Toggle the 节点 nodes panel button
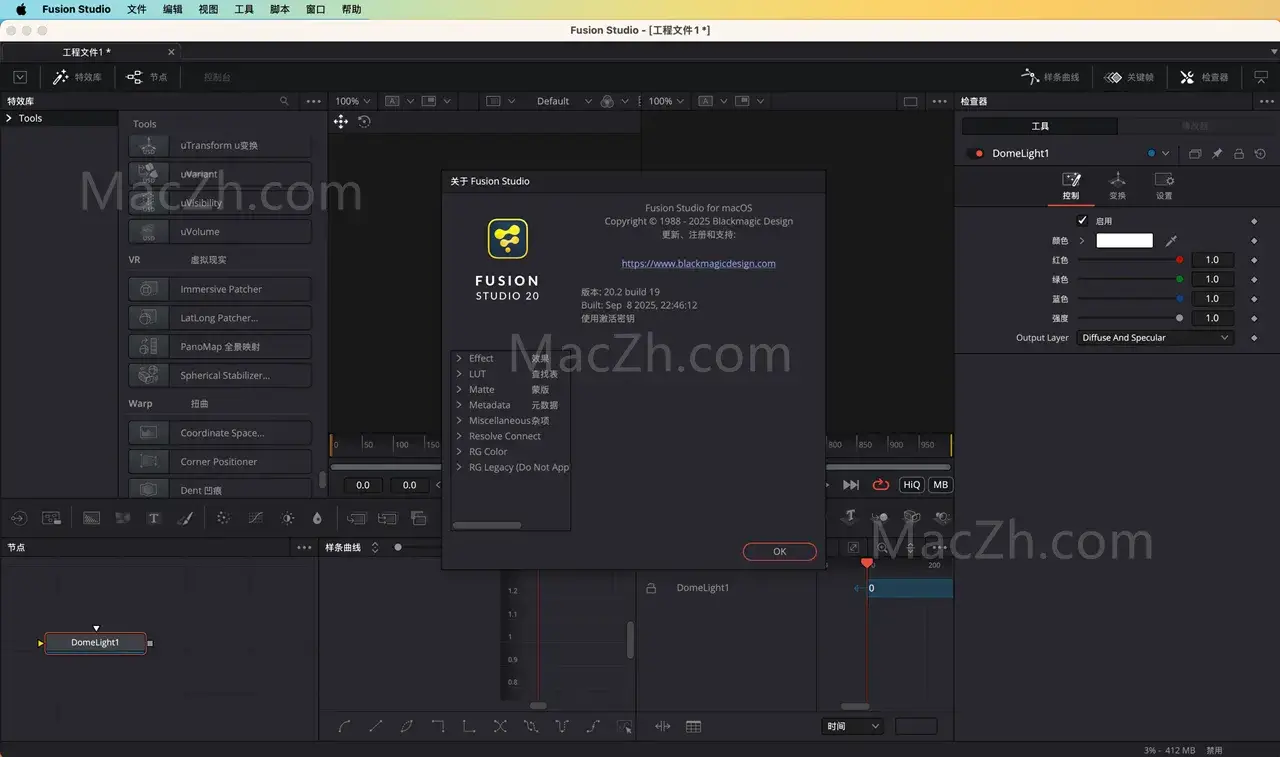 click(147, 77)
